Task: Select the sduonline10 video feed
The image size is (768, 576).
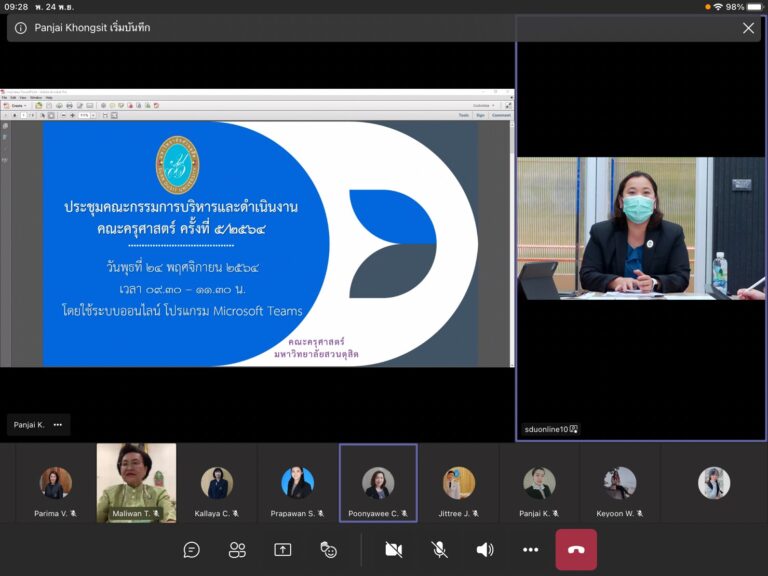Action: (x=640, y=228)
